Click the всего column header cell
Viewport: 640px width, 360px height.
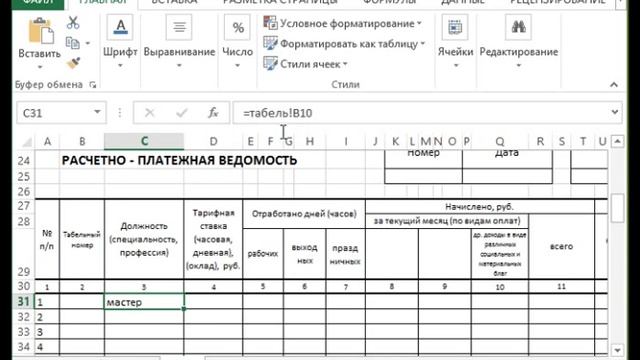coord(561,247)
